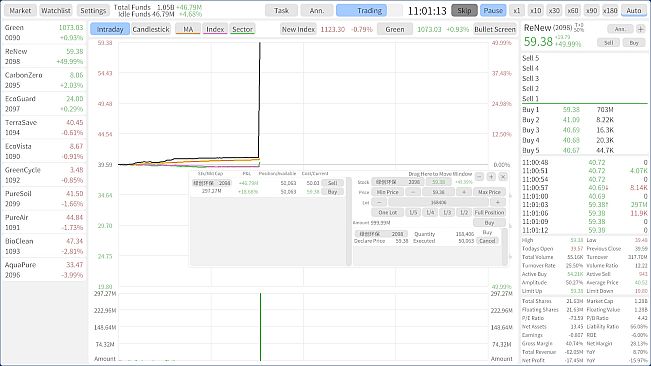The image size is (651, 366).
Task: Submit order with Buy button under Amount
Action: (489, 223)
